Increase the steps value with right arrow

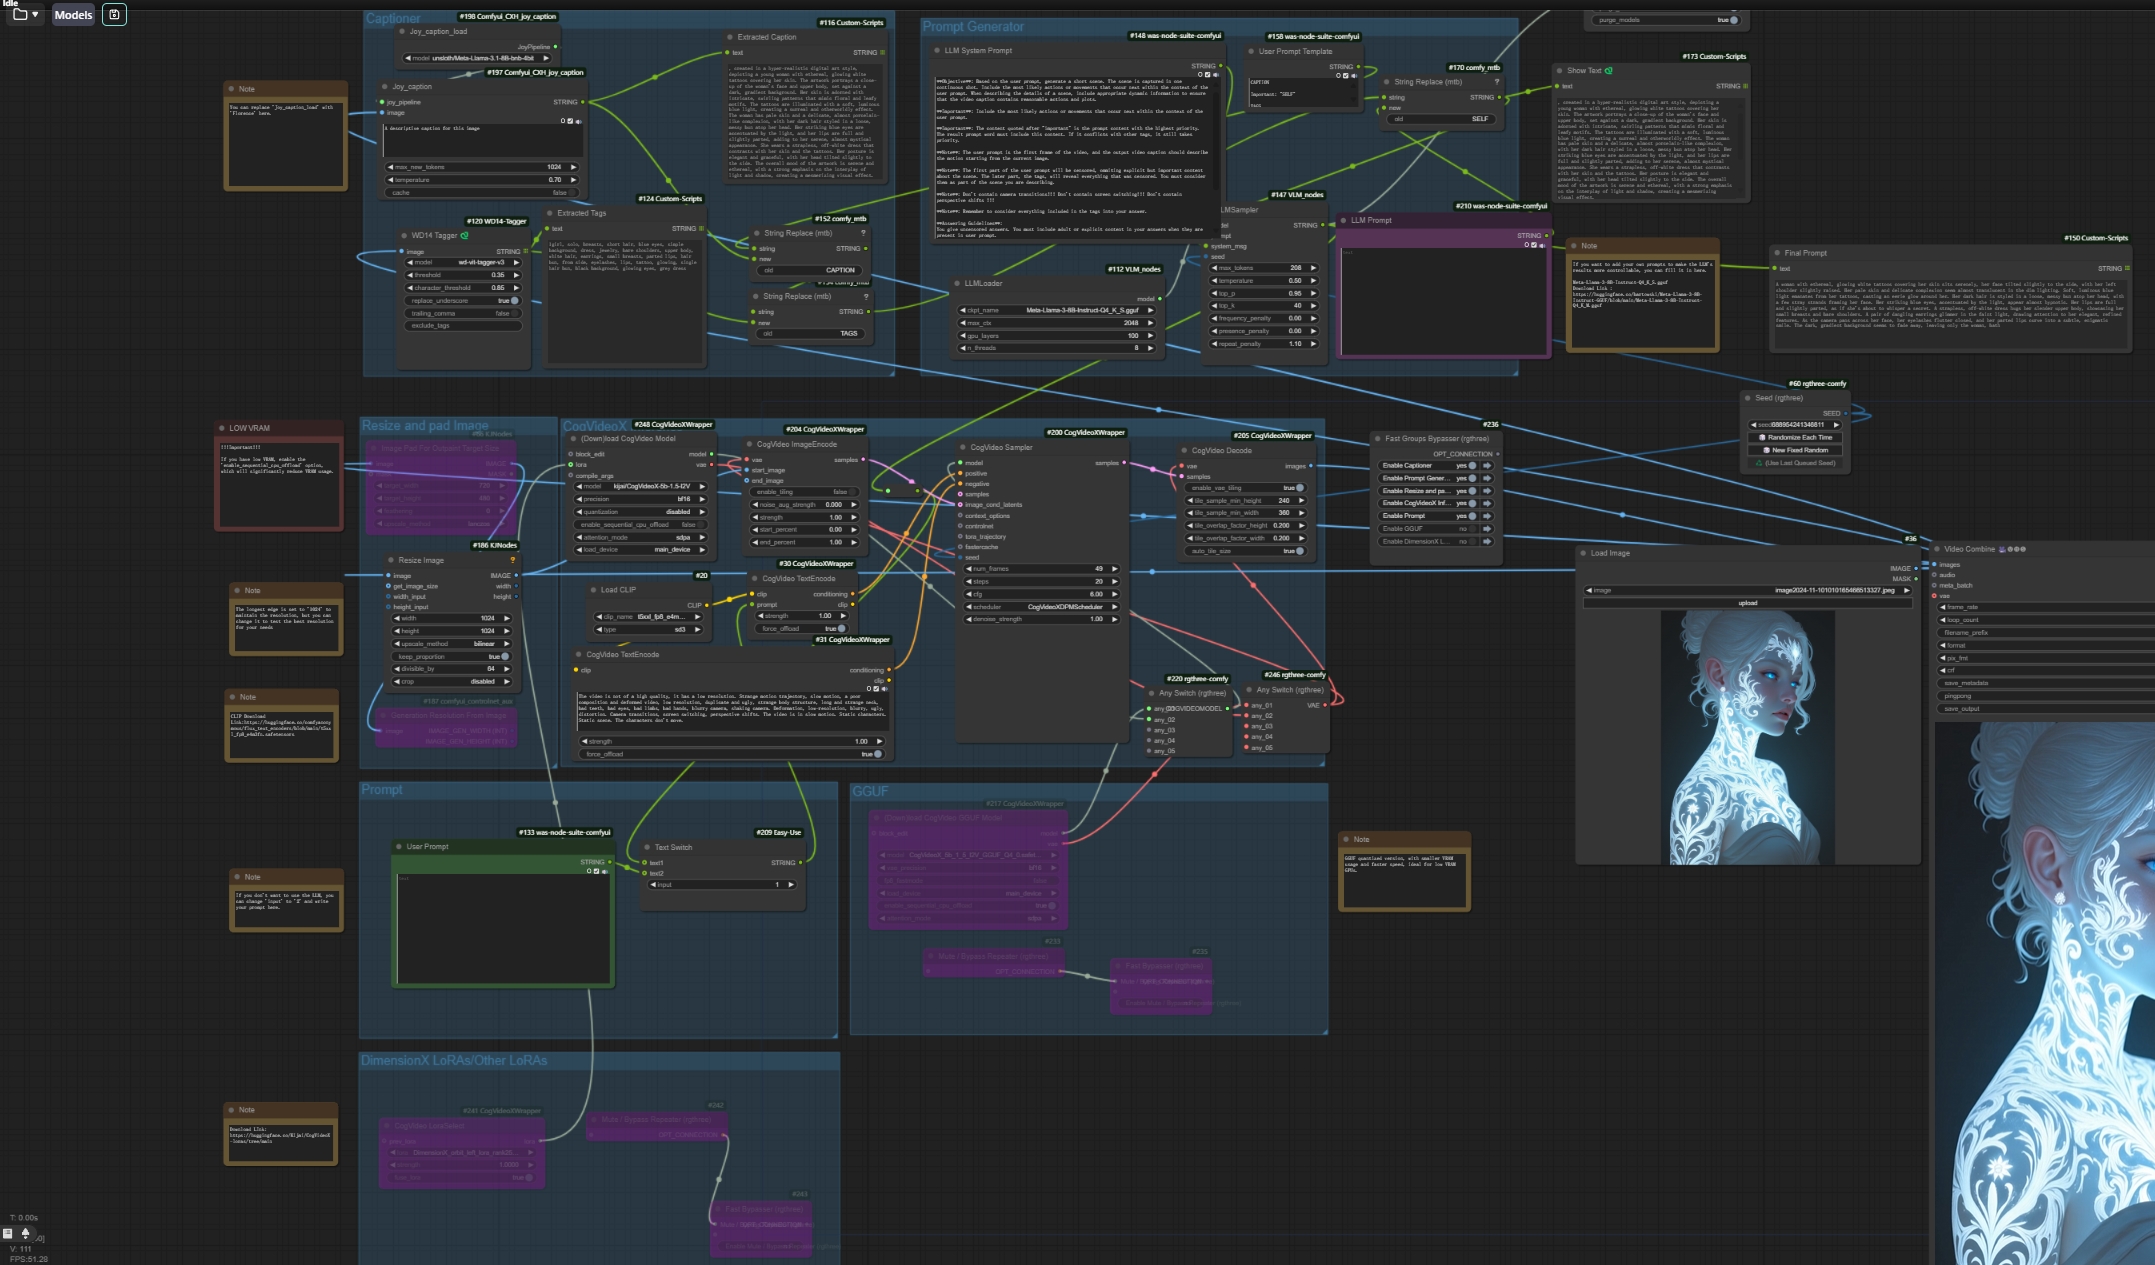[1114, 582]
